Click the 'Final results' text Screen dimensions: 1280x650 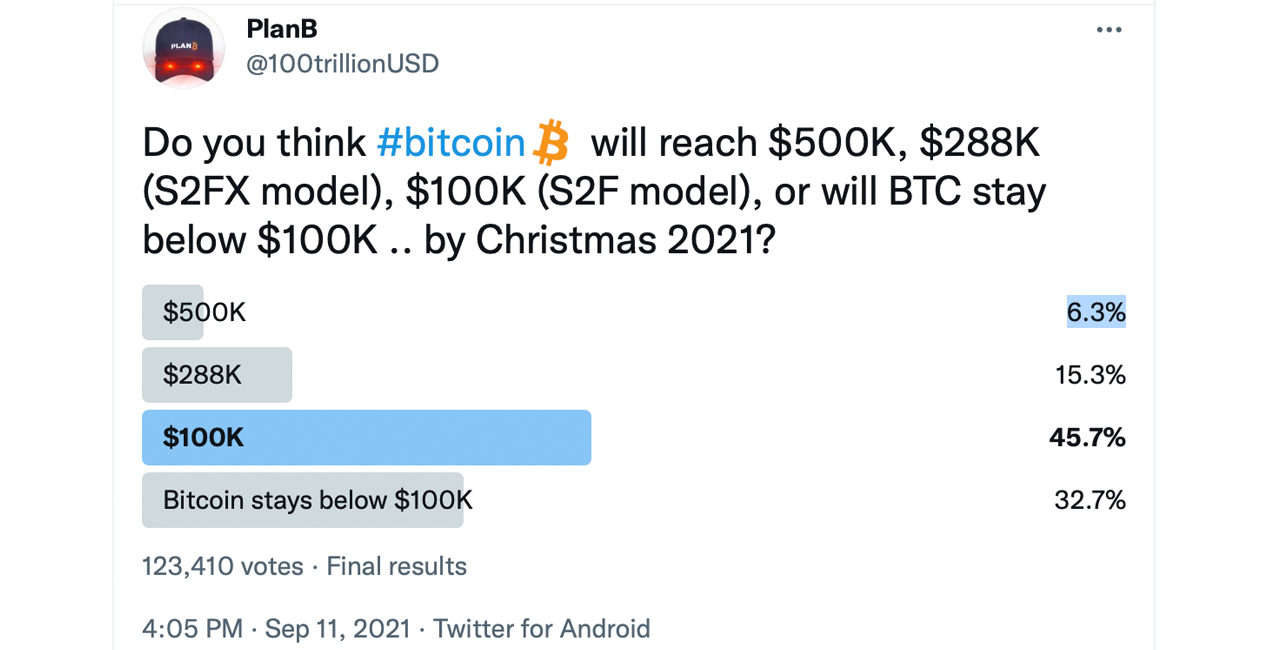point(396,566)
